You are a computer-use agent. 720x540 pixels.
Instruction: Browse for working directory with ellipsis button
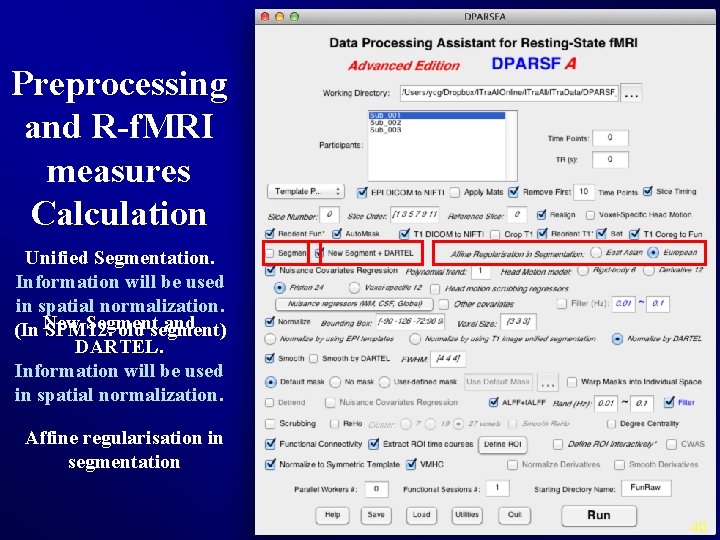pyautogui.click(x=631, y=93)
